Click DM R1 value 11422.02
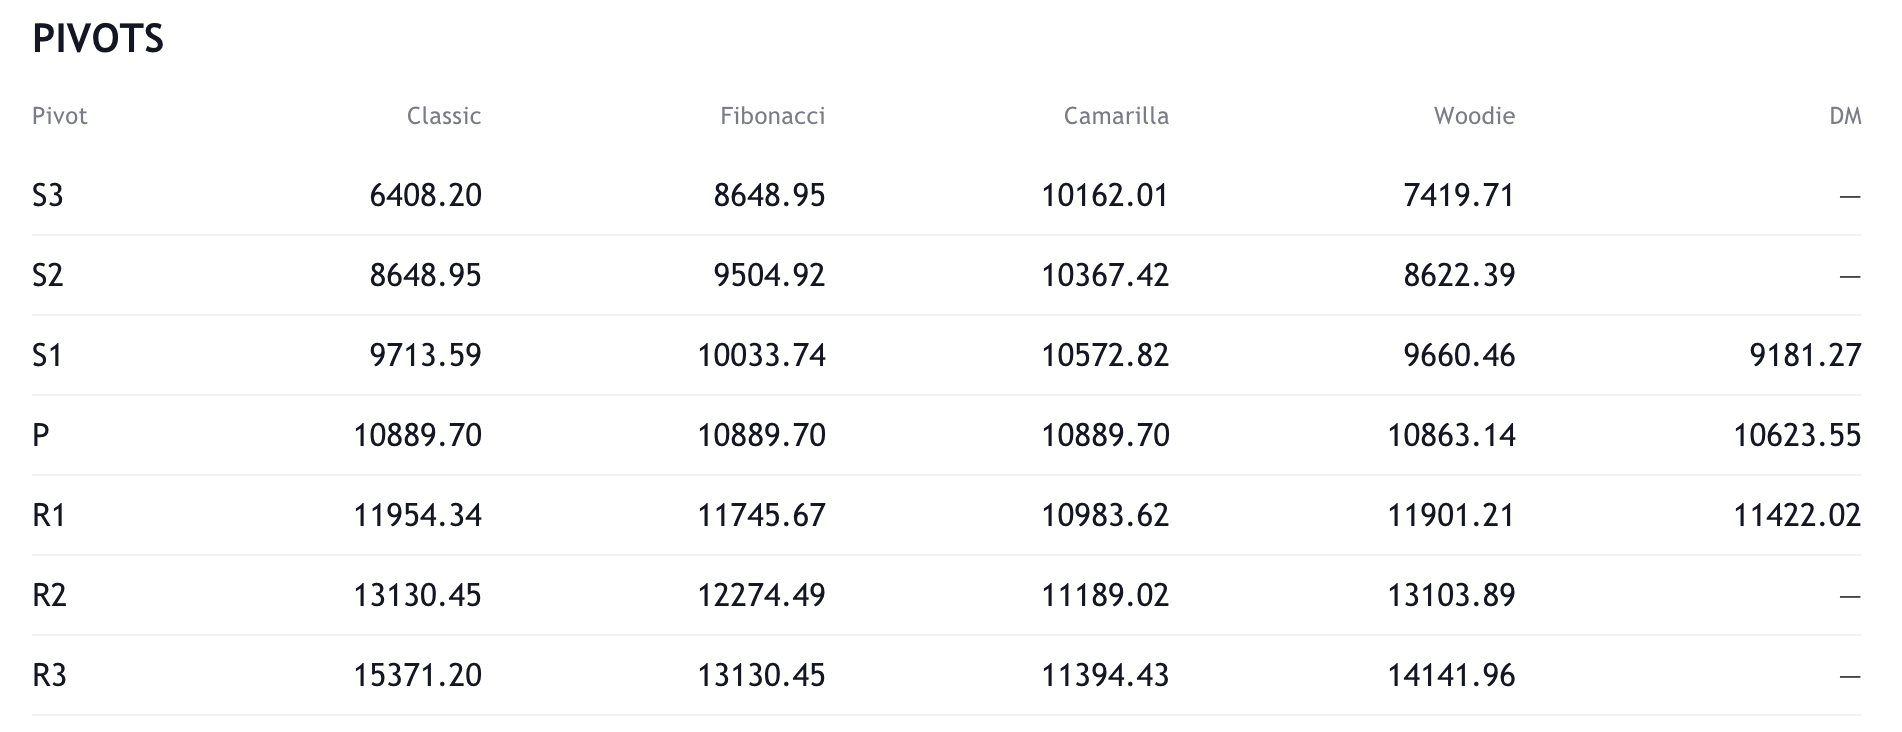Viewport: 1902px width, 732px height. [x=1797, y=515]
